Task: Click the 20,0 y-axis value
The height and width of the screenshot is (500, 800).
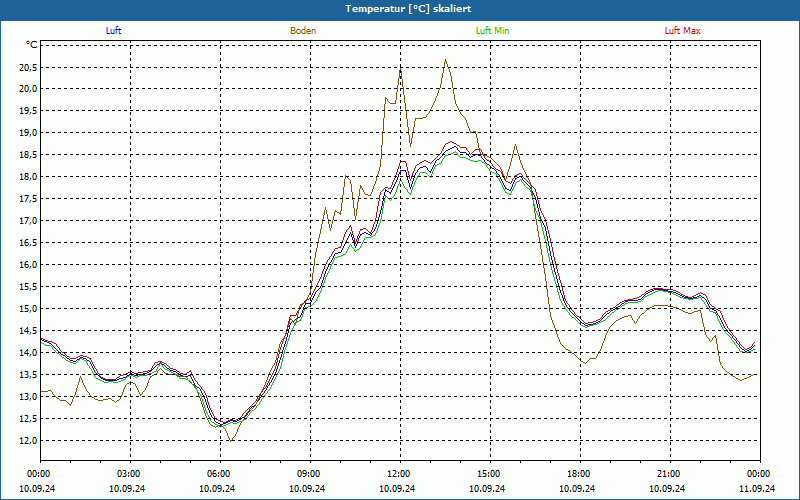Action: [x=29, y=89]
